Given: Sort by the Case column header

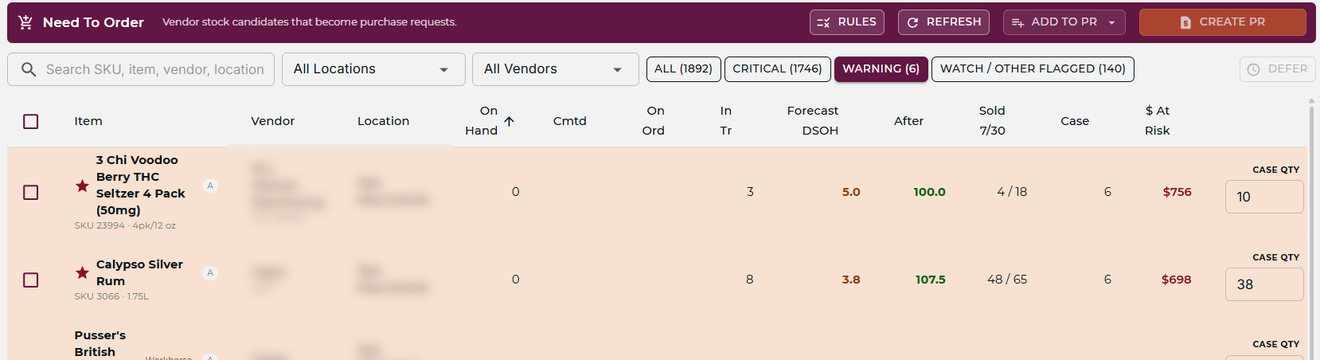Looking at the screenshot, I should pos(1075,121).
